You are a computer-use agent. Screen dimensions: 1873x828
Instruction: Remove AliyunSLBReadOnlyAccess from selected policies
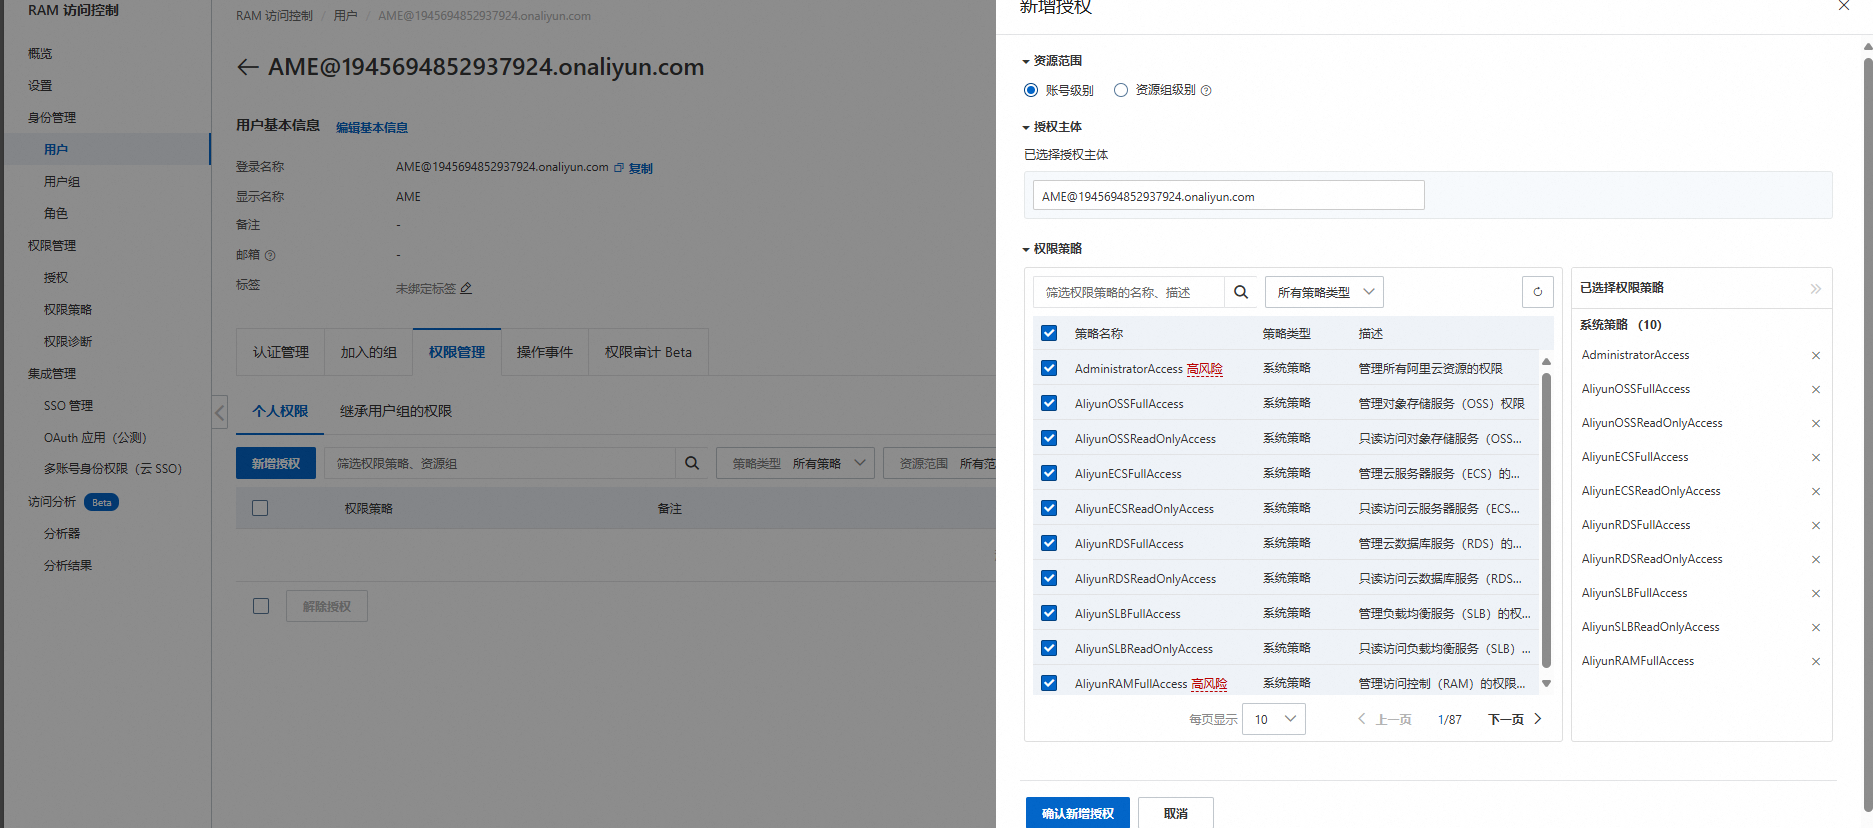point(1816,628)
